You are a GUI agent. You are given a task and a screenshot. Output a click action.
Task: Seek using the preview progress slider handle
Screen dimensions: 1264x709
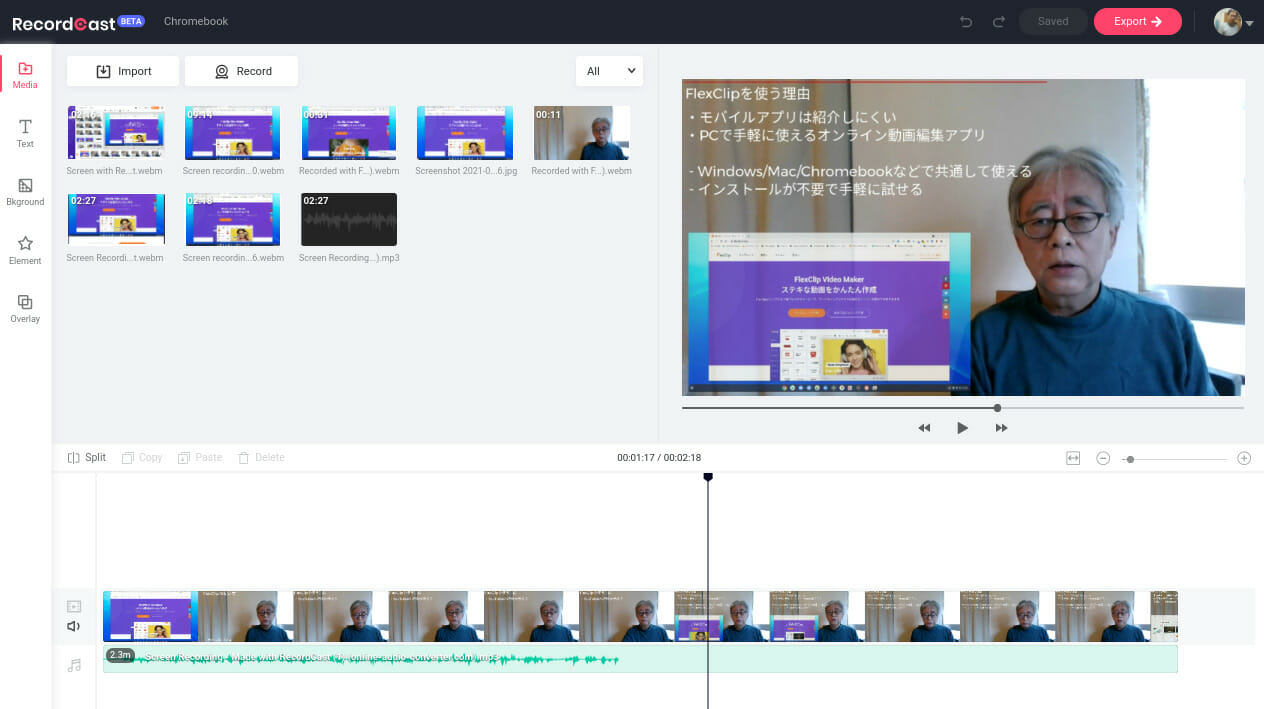[x=997, y=408]
